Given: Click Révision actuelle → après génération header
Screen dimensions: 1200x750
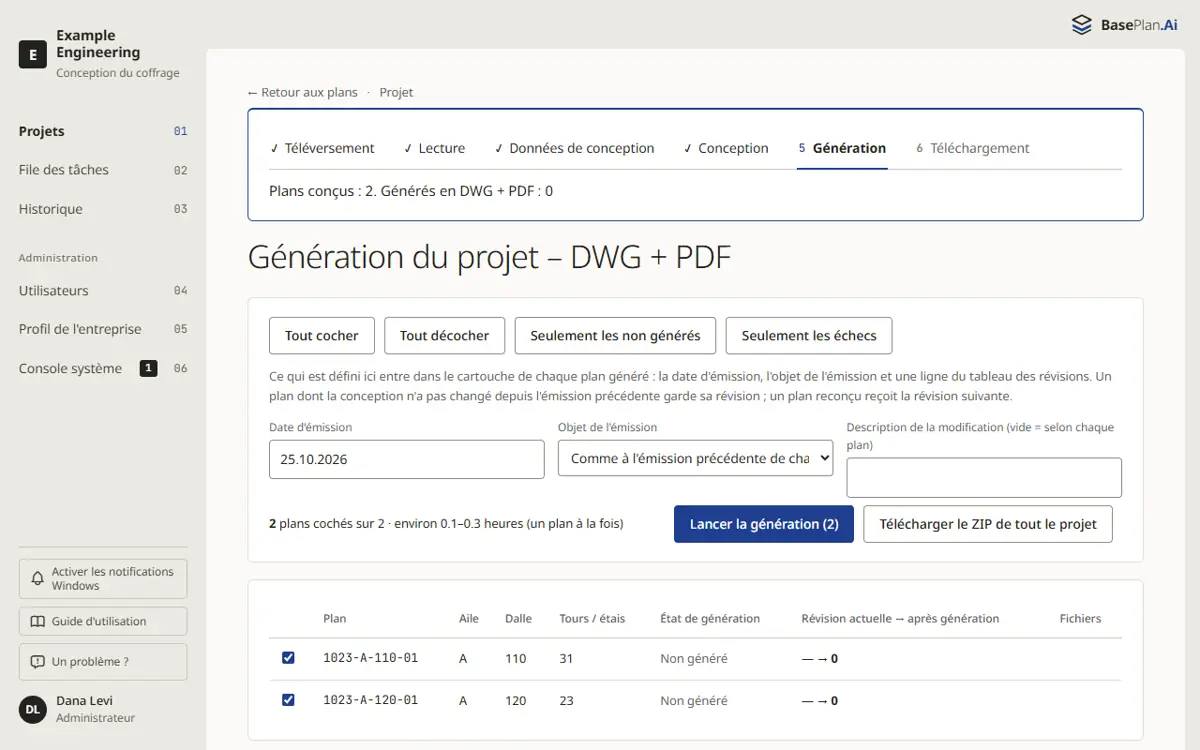Looking at the screenshot, I should [x=900, y=618].
